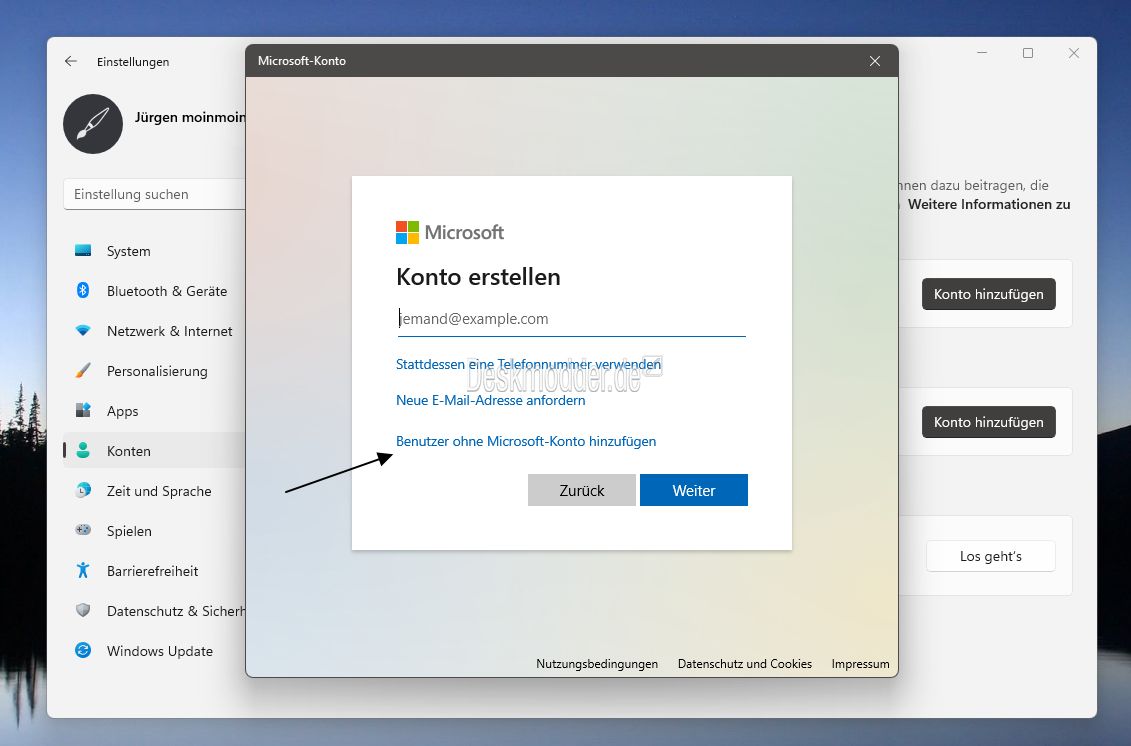The image size is (1131, 746).
Task: Click the lower Konto hinzufügen button
Action: click(988, 422)
